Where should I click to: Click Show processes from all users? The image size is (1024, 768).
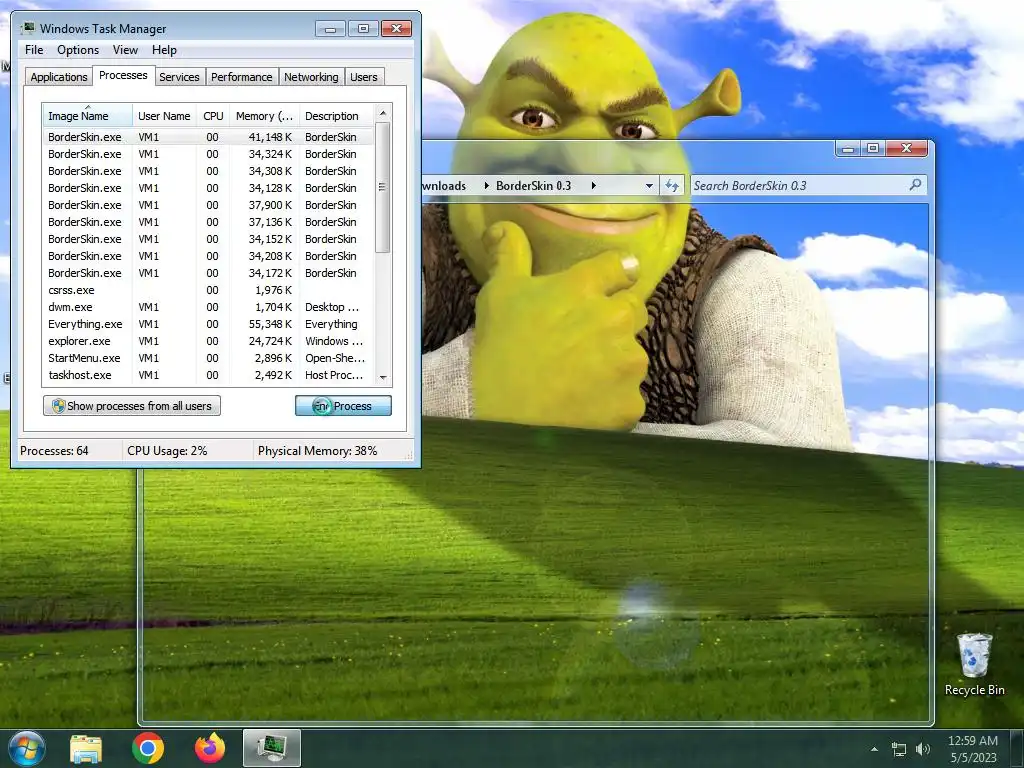[x=132, y=406]
